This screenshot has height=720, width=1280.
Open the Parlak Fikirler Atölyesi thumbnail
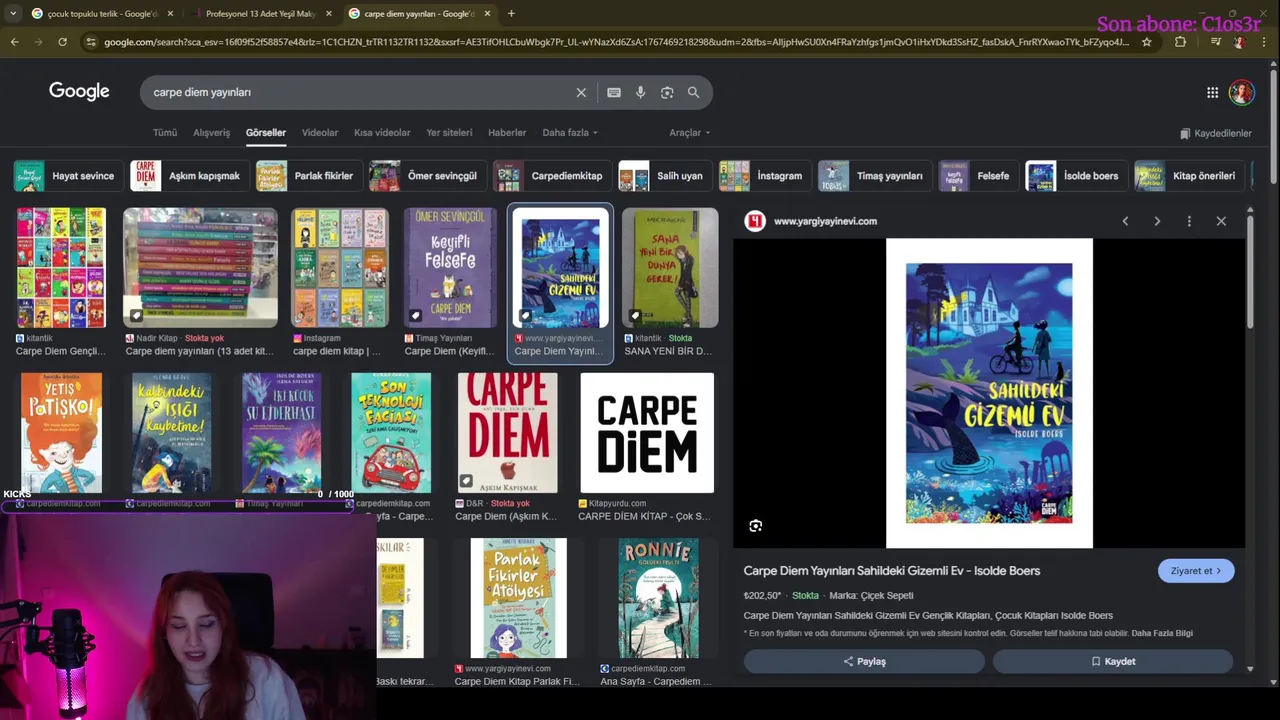[518, 598]
